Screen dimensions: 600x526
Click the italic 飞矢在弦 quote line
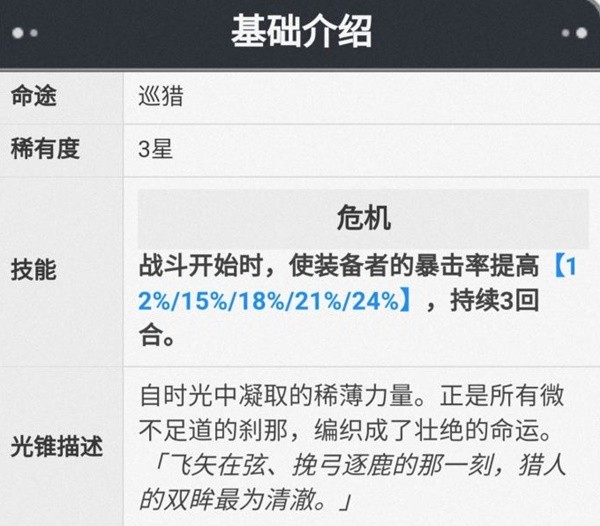pos(359,465)
